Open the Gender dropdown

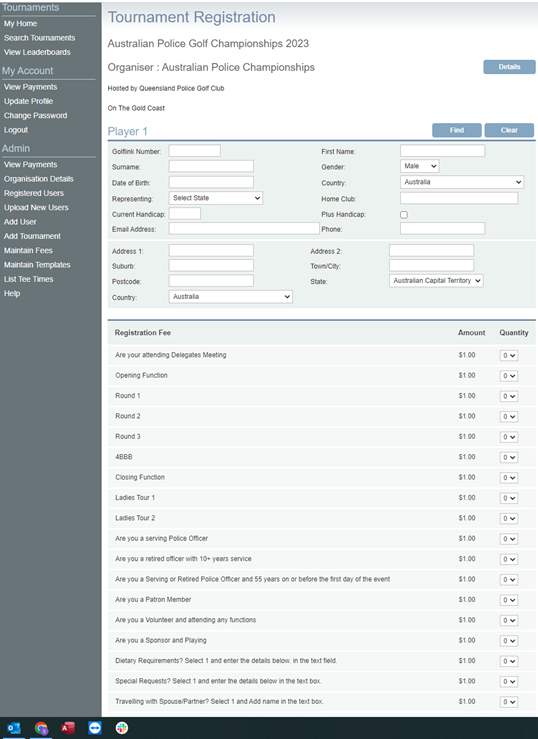tap(420, 166)
